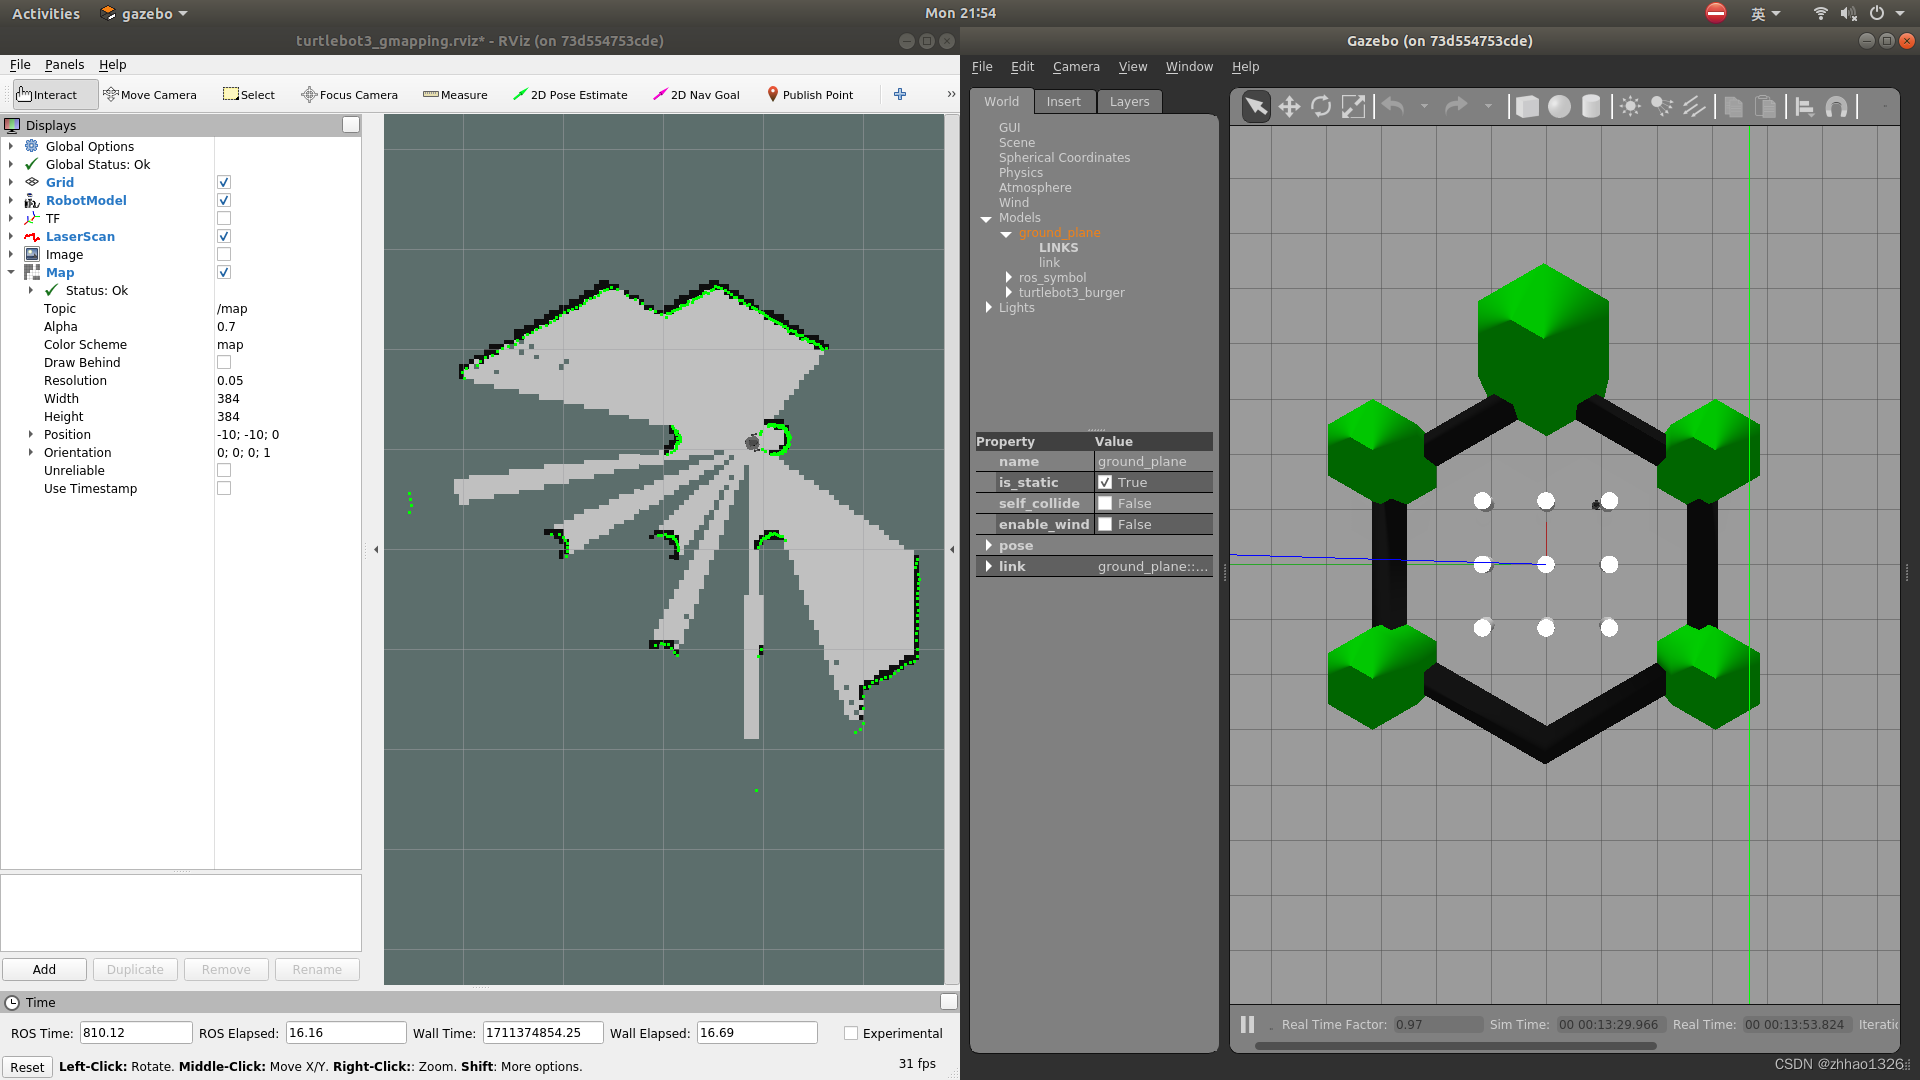Expand the Lights tree node
The width and height of the screenshot is (1920, 1080).
pos(988,308)
